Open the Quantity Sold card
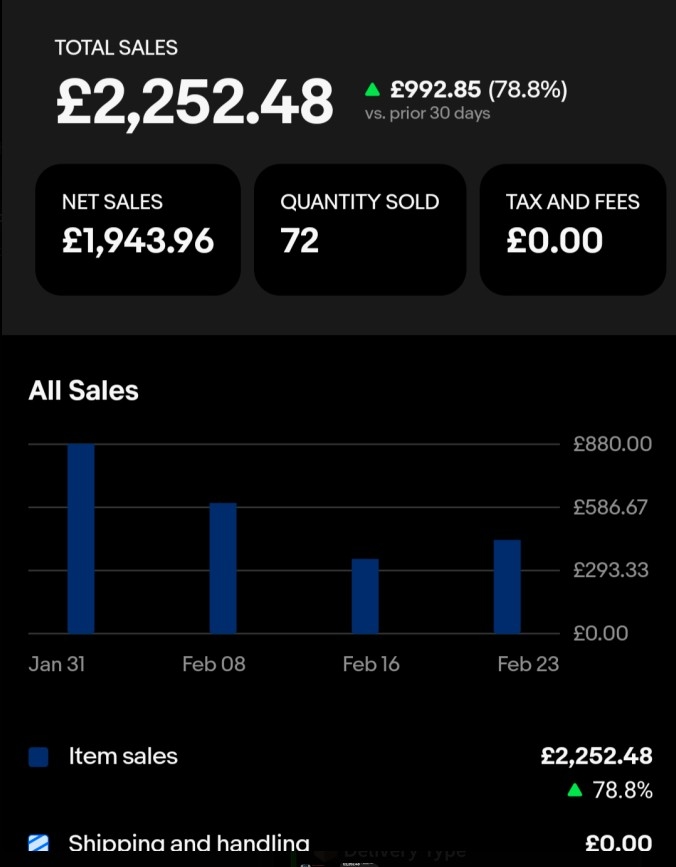This screenshot has height=867, width=676. [360, 229]
